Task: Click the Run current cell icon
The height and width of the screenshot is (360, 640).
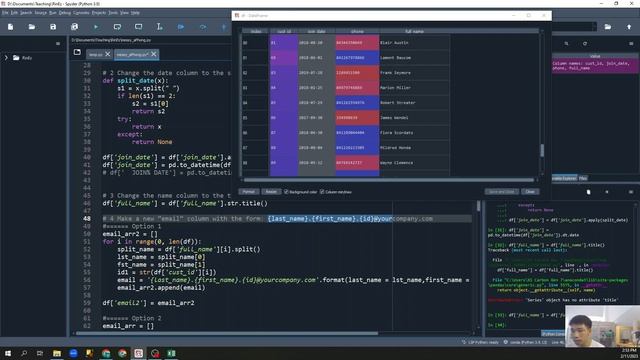Action: coord(117,27)
